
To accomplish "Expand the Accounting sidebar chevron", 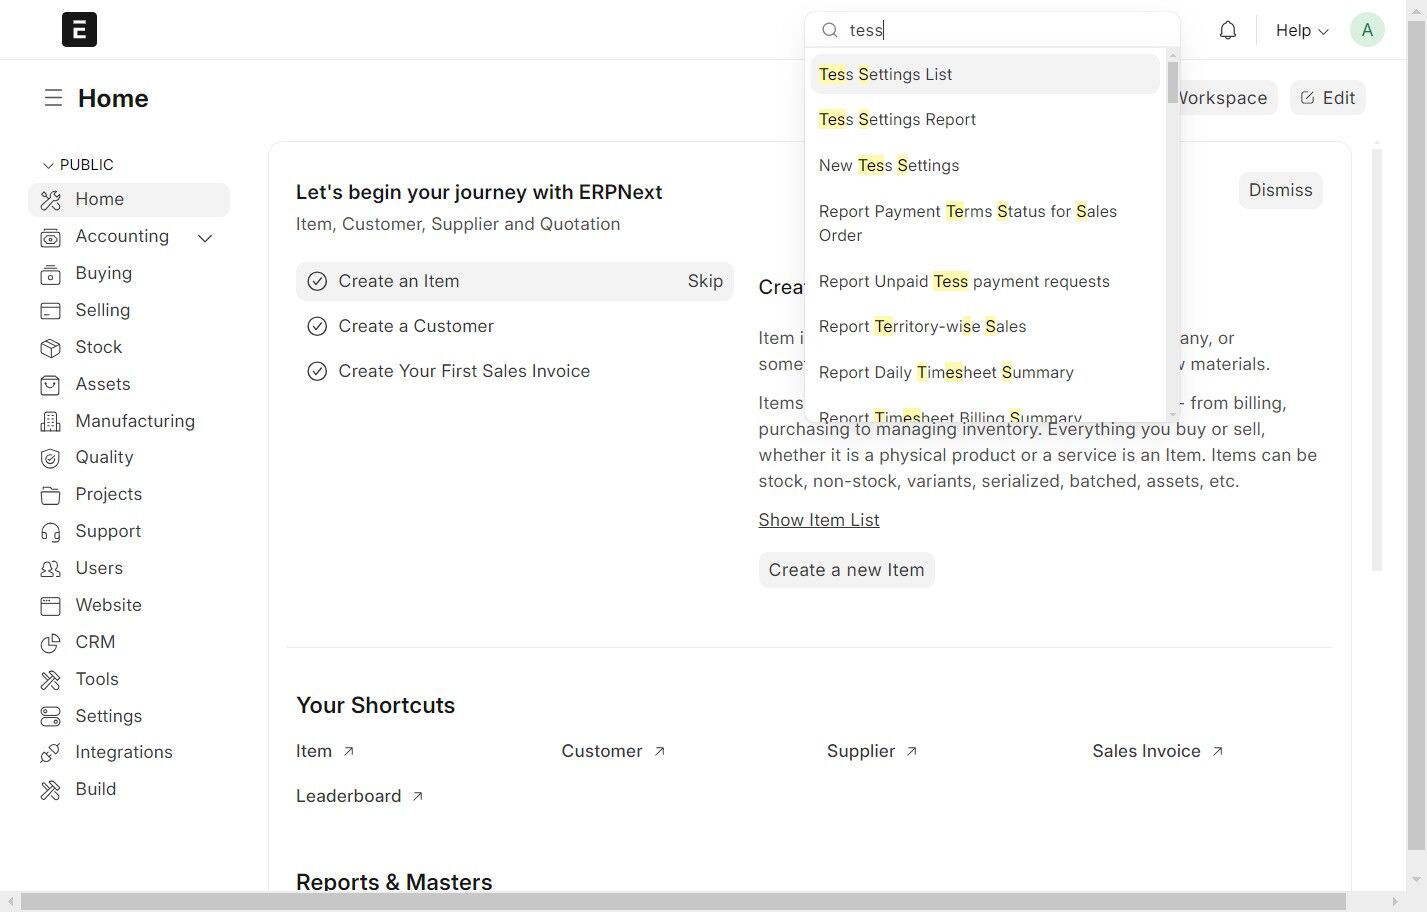I will click(x=205, y=238).
